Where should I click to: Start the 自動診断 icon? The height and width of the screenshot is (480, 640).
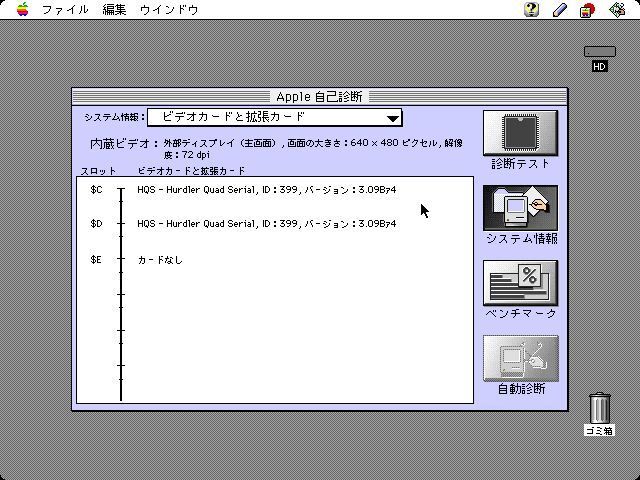520,358
